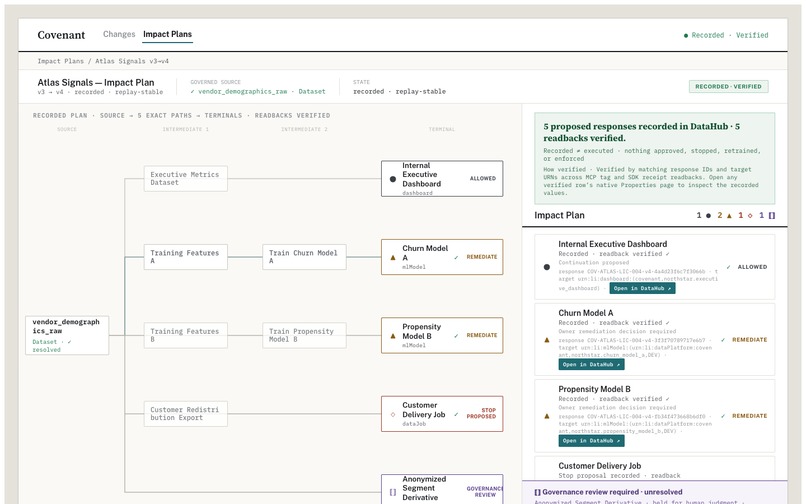Click the Anonymized Segment Derivative terminal node

pyautogui.click(x=442, y=489)
